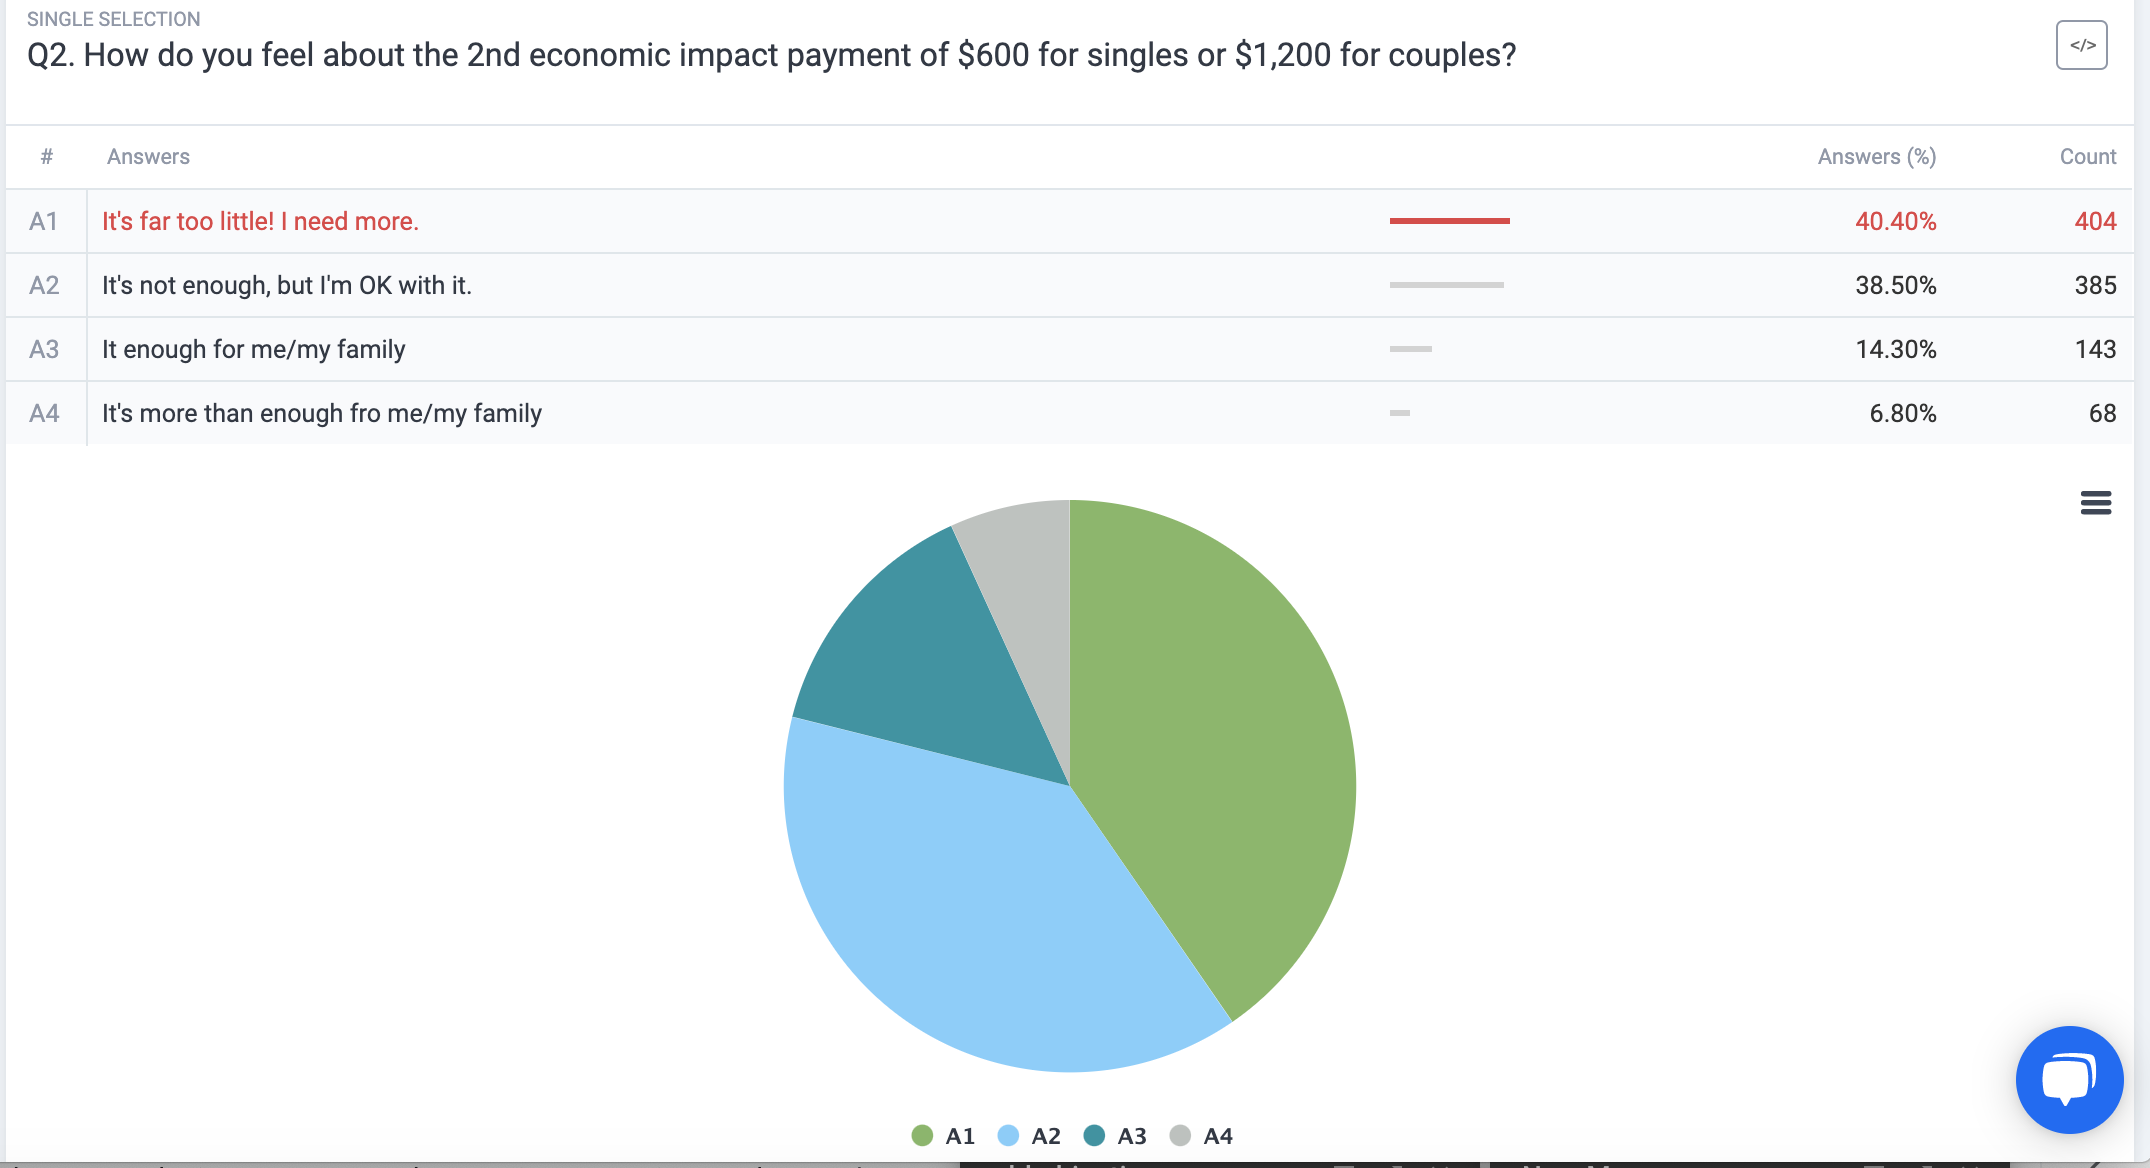Click "It's not enough, but I'm OK with it." row
The height and width of the screenshot is (1168, 2150).
(x=287, y=285)
